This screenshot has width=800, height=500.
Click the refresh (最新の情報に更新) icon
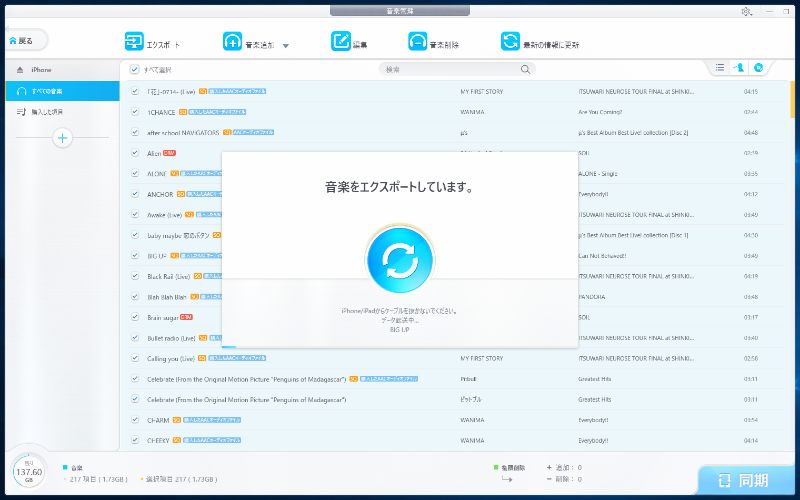[x=510, y=41]
